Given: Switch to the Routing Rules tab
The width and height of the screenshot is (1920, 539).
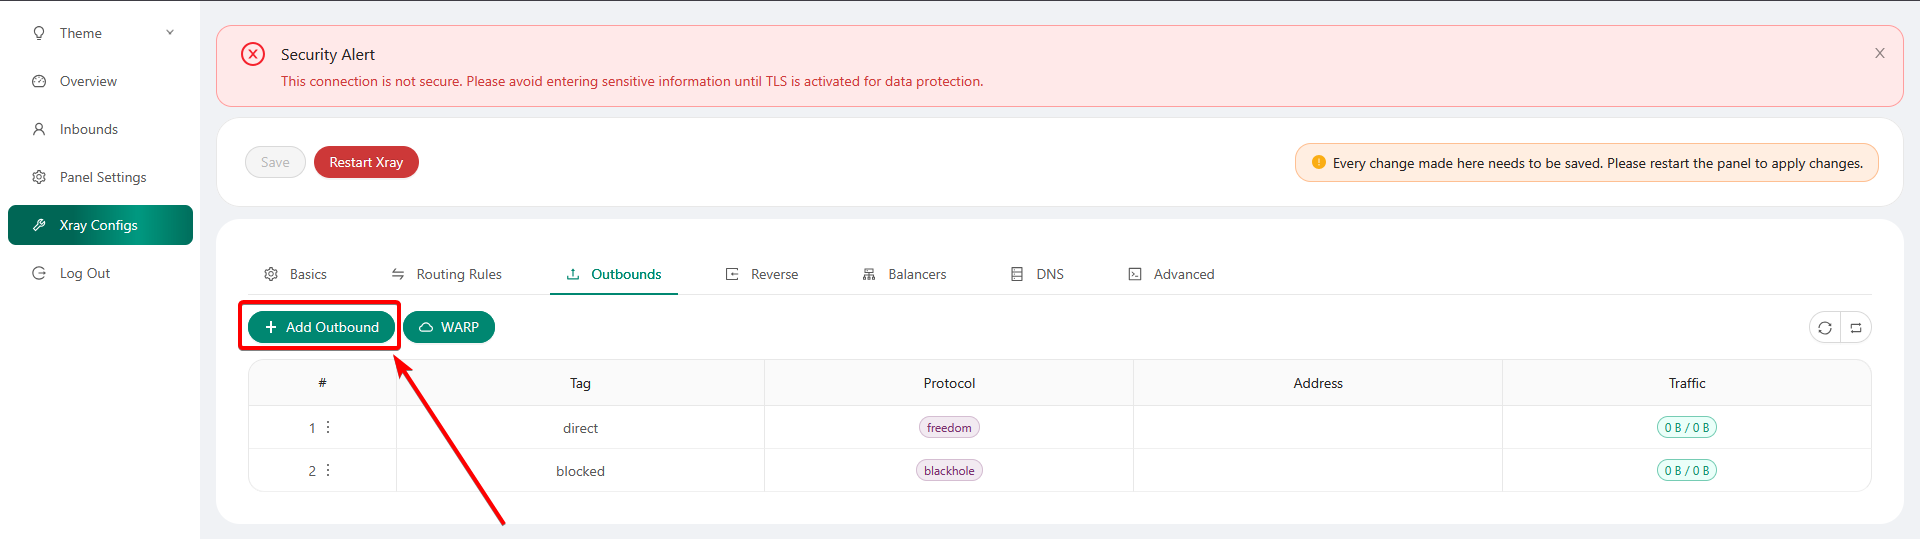Looking at the screenshot, I should 447,274.
